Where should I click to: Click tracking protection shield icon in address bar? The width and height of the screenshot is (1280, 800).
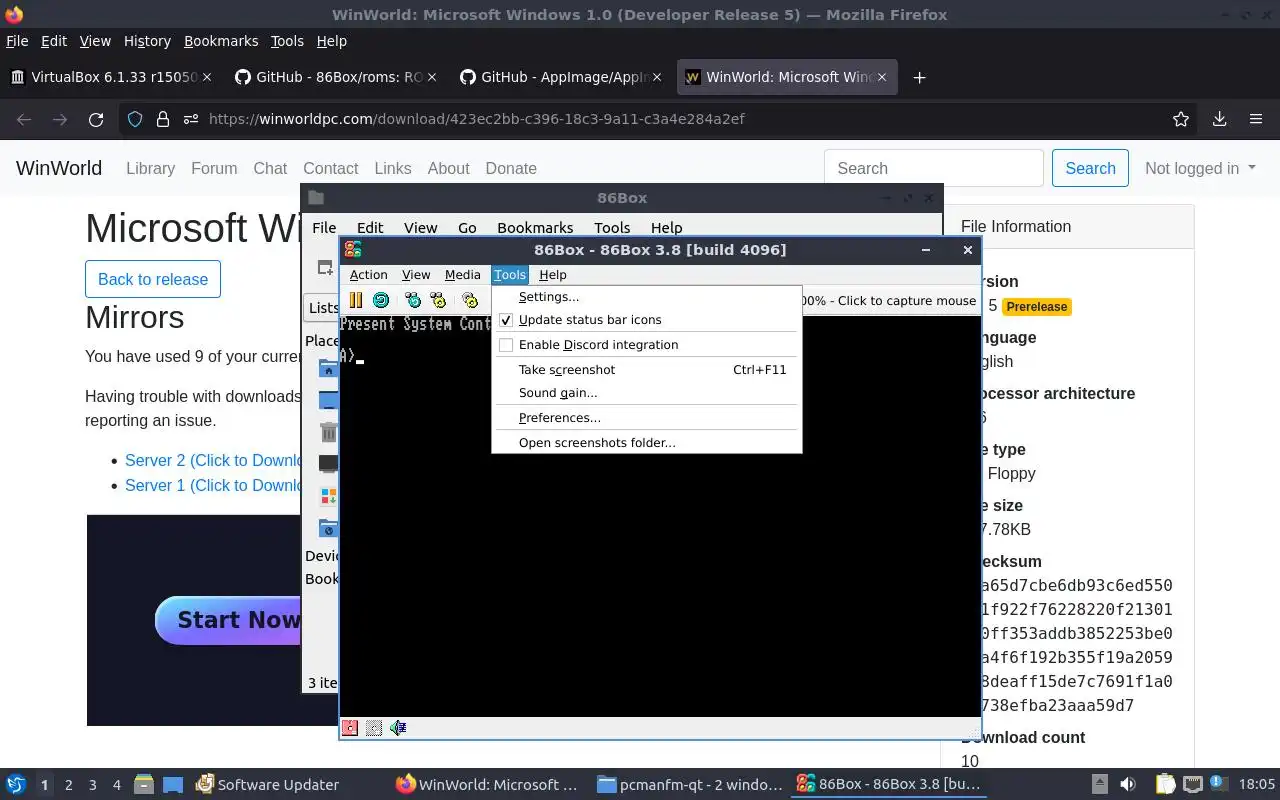[135, 119]
